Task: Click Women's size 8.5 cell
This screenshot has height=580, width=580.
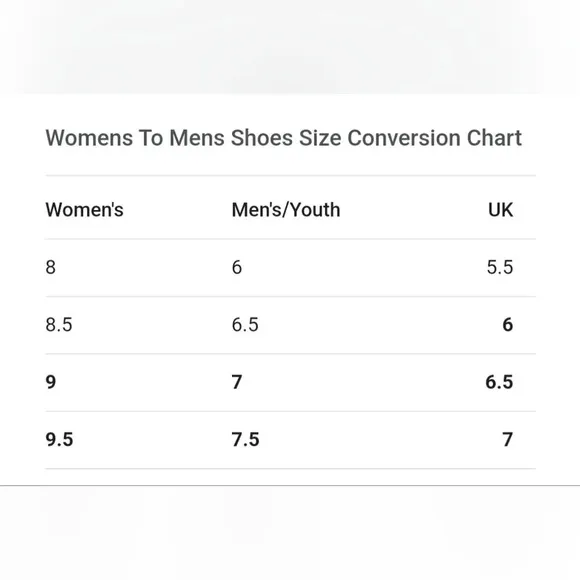Action: coord(59,324)
